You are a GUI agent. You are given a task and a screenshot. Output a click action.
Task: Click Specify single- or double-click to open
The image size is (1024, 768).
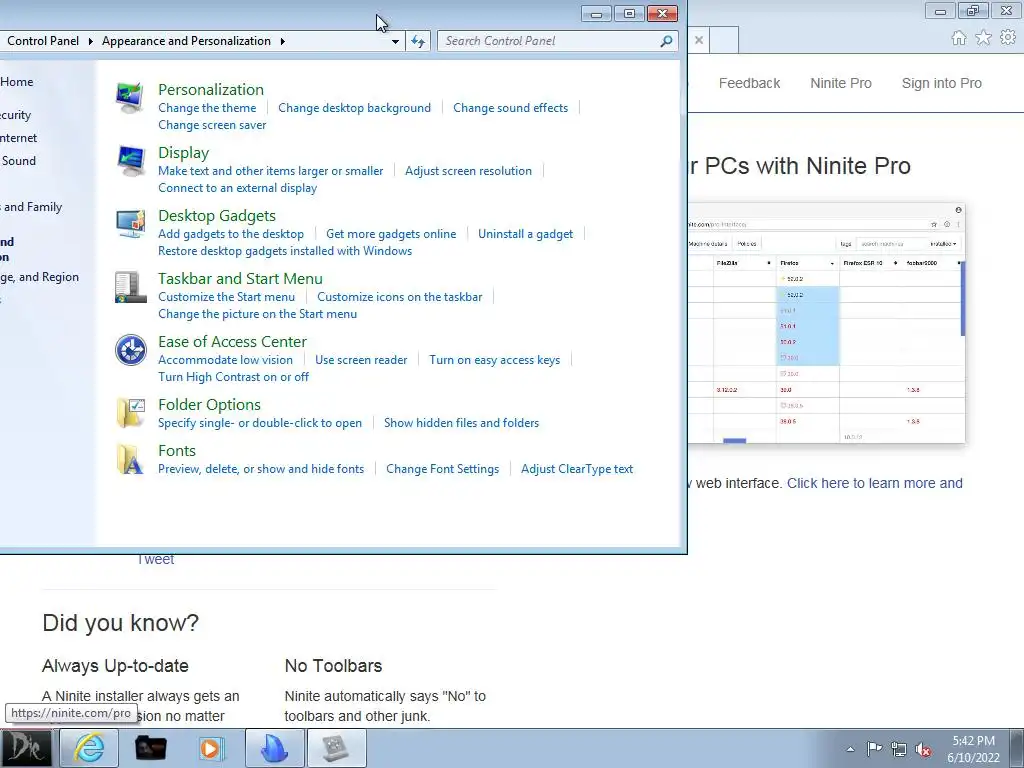(260, 423)
